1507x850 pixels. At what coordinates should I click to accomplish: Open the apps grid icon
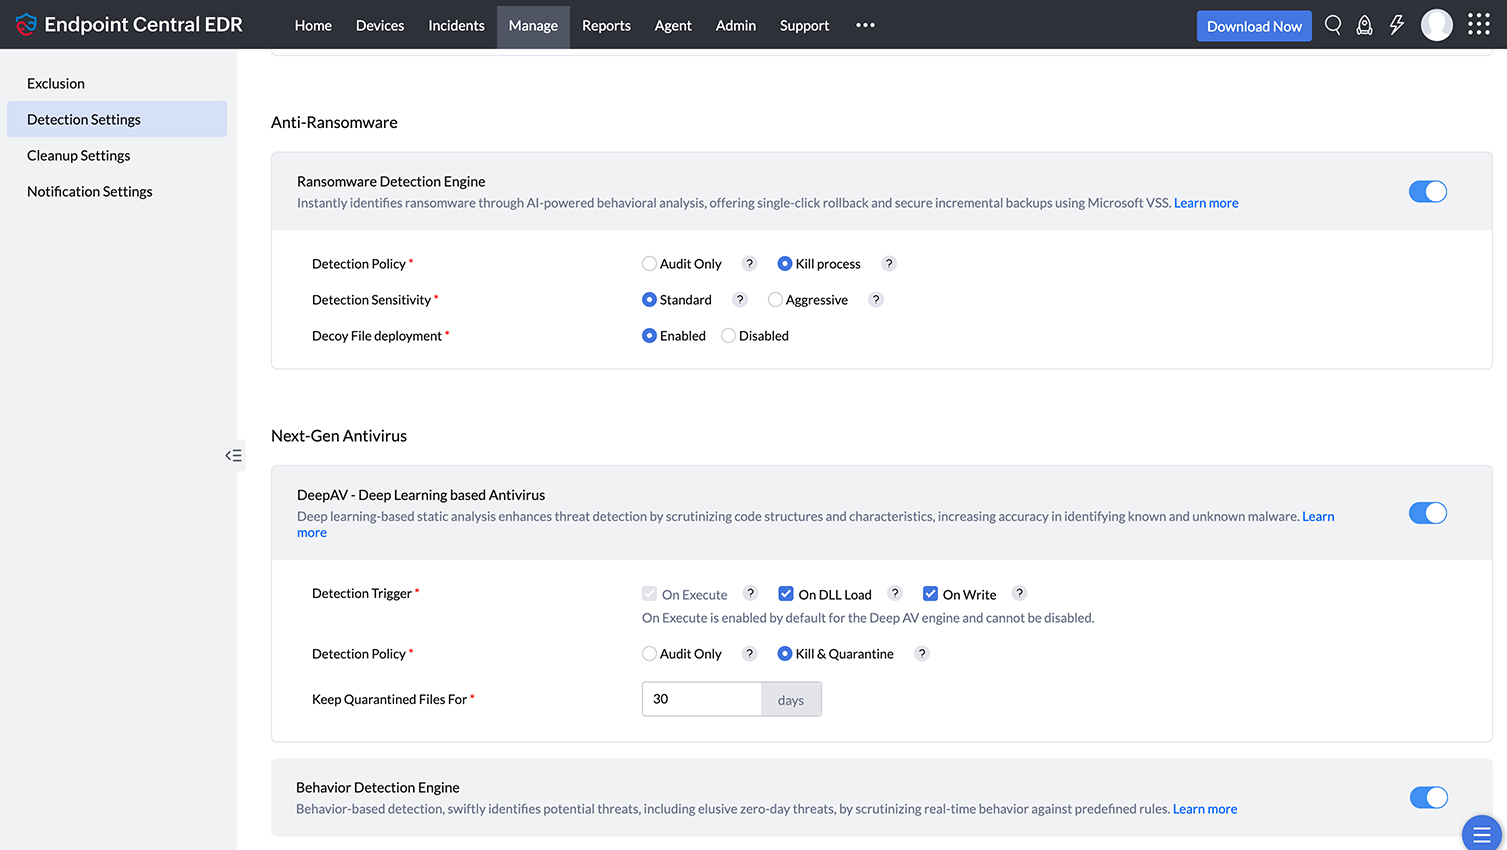click(x=1479, y=25)
